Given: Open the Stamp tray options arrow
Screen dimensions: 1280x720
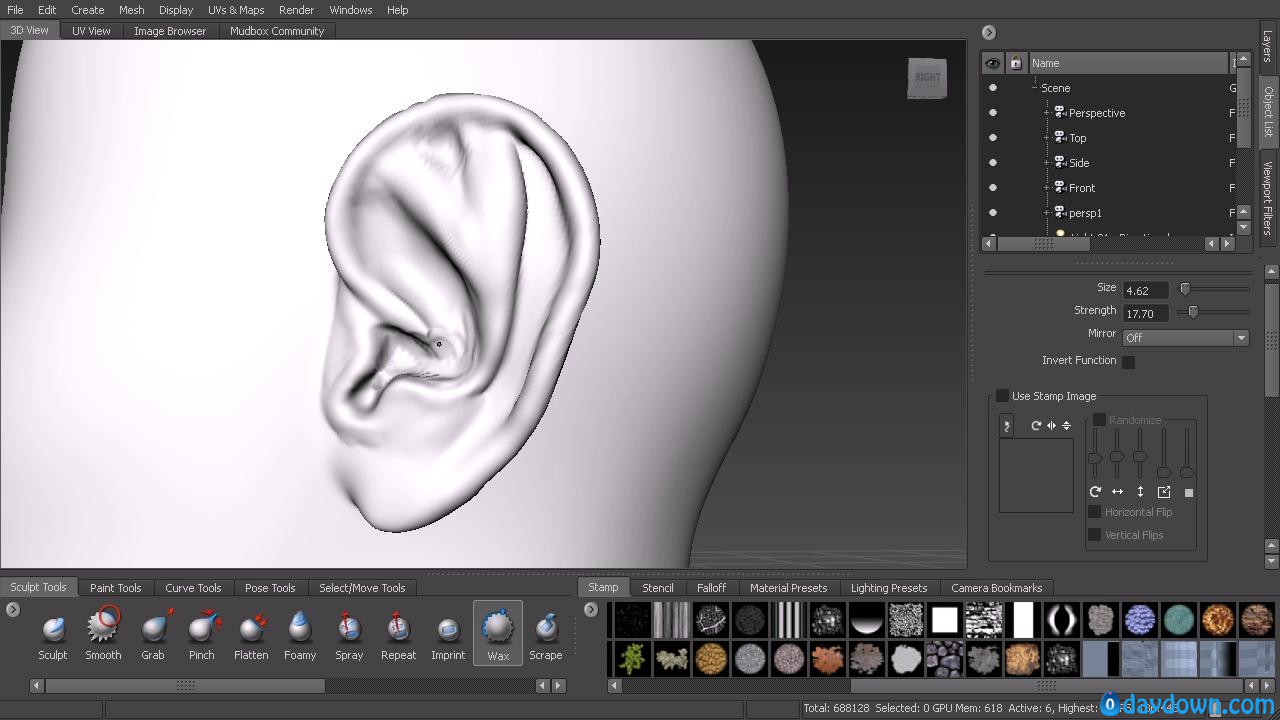Looking at the screenshot, I should point(591,609).
